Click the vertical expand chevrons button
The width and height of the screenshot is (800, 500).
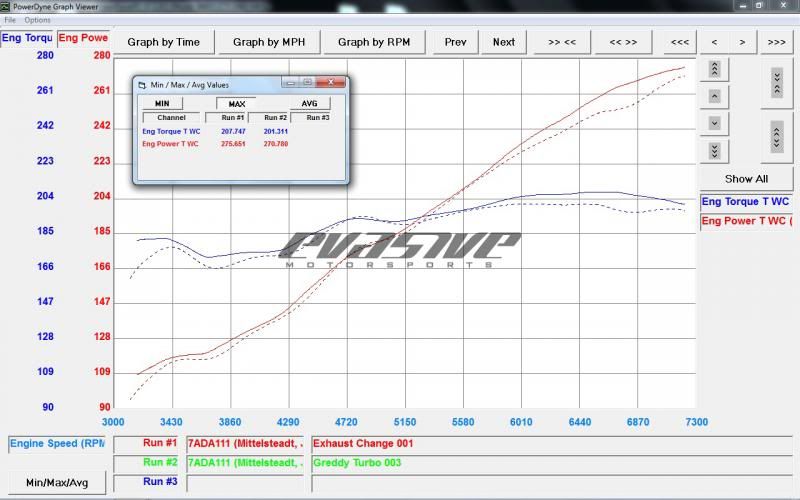tap(777, 137)
